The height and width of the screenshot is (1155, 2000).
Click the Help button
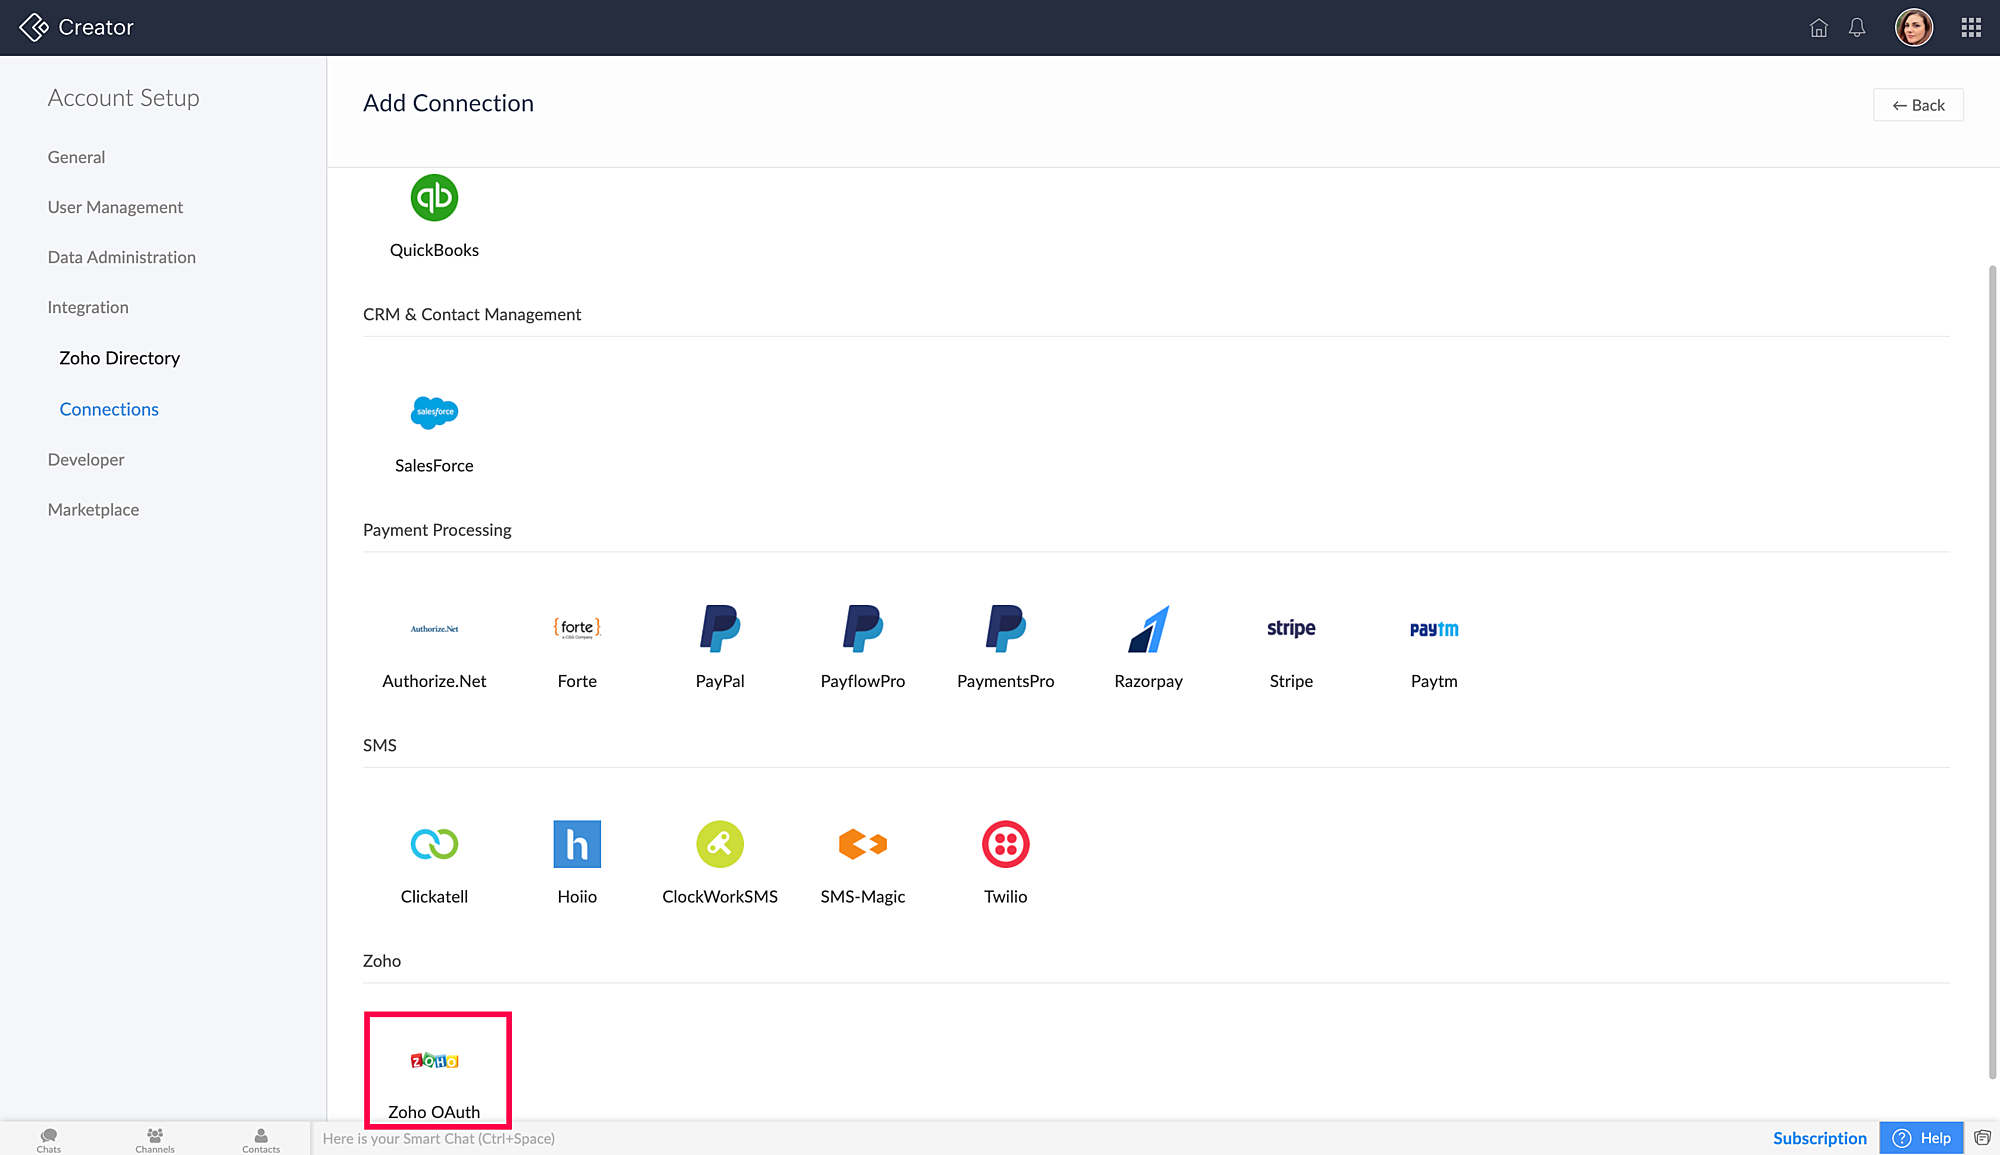(x=1921, y=1138)
